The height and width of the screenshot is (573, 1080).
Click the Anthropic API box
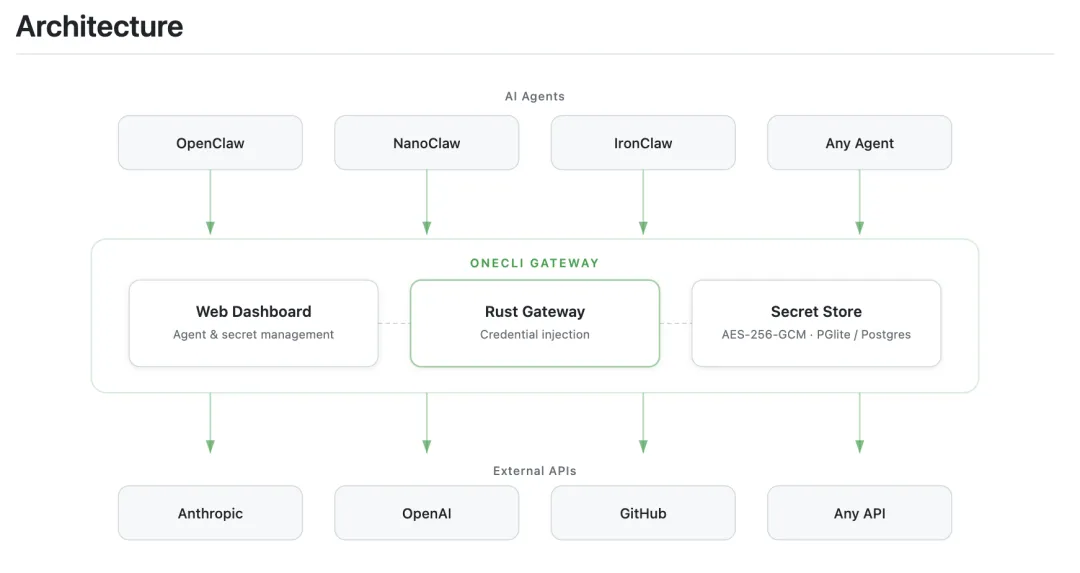pyautogui.click(x=210, y=513)
